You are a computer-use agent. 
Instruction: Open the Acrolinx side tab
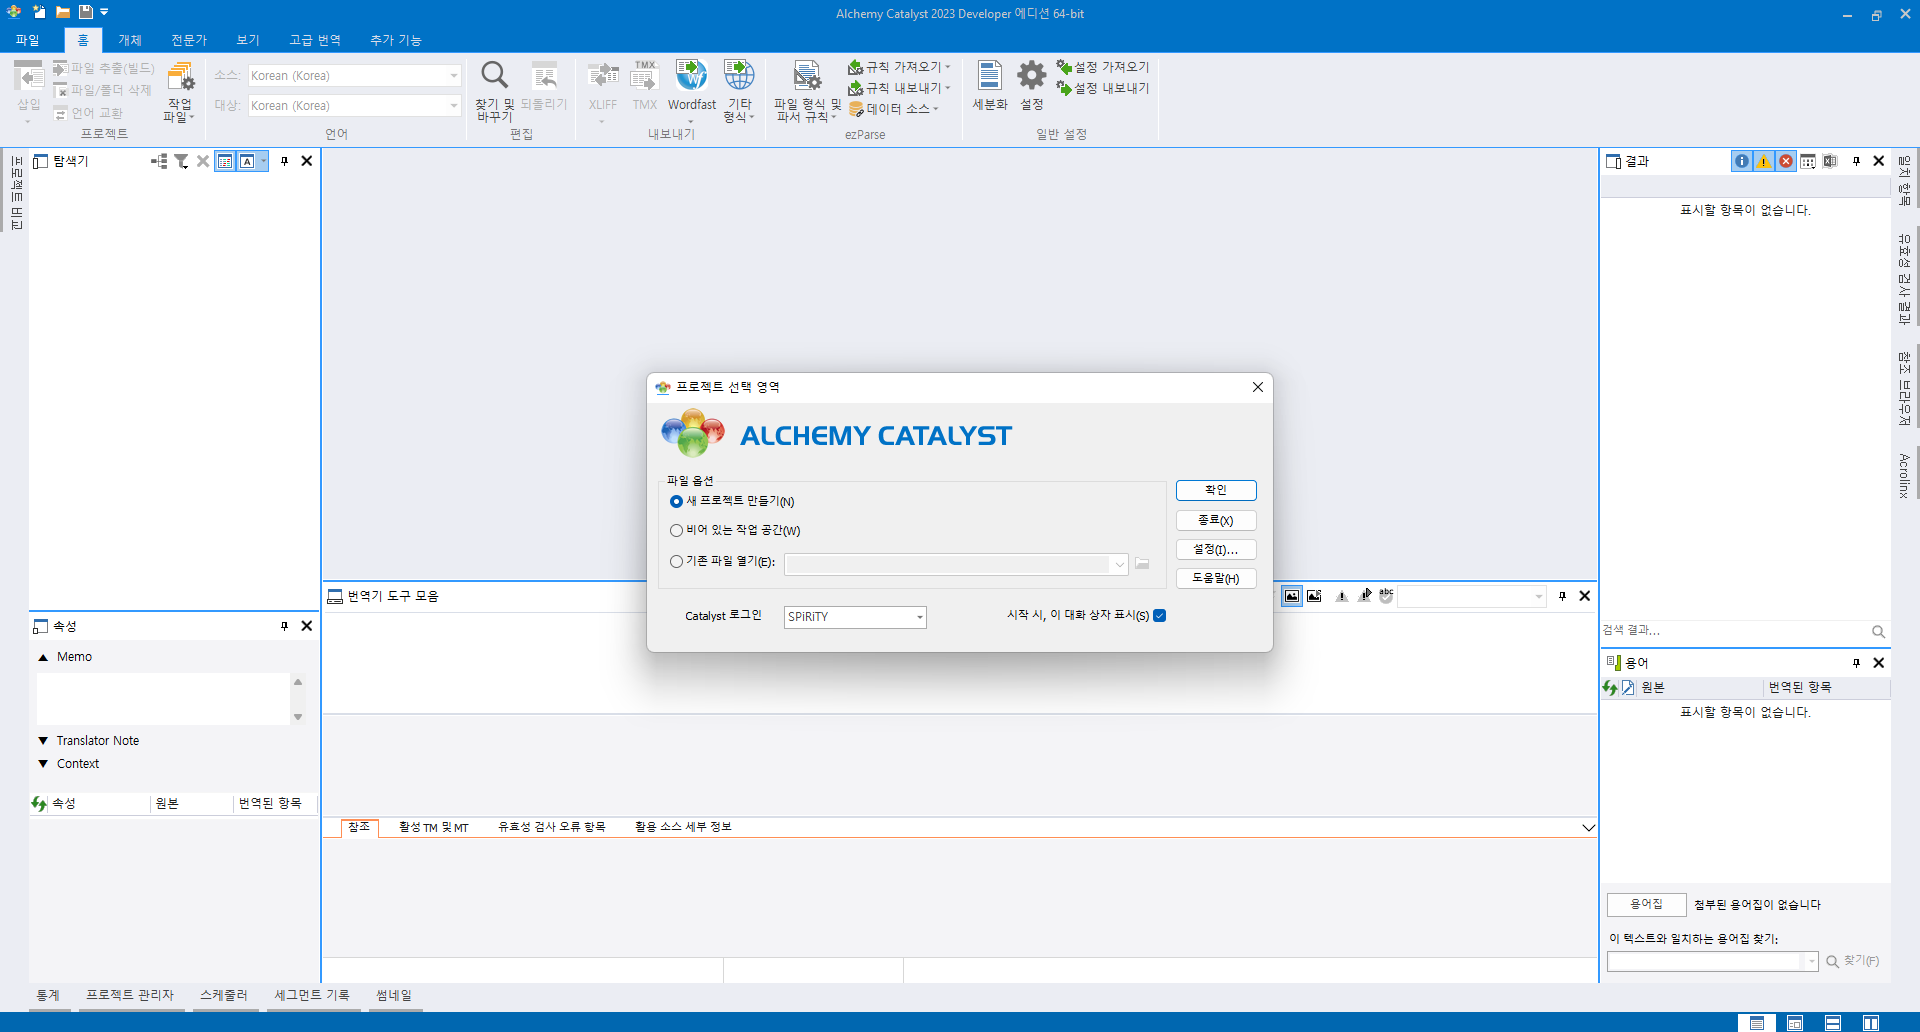coord(1904,475)
